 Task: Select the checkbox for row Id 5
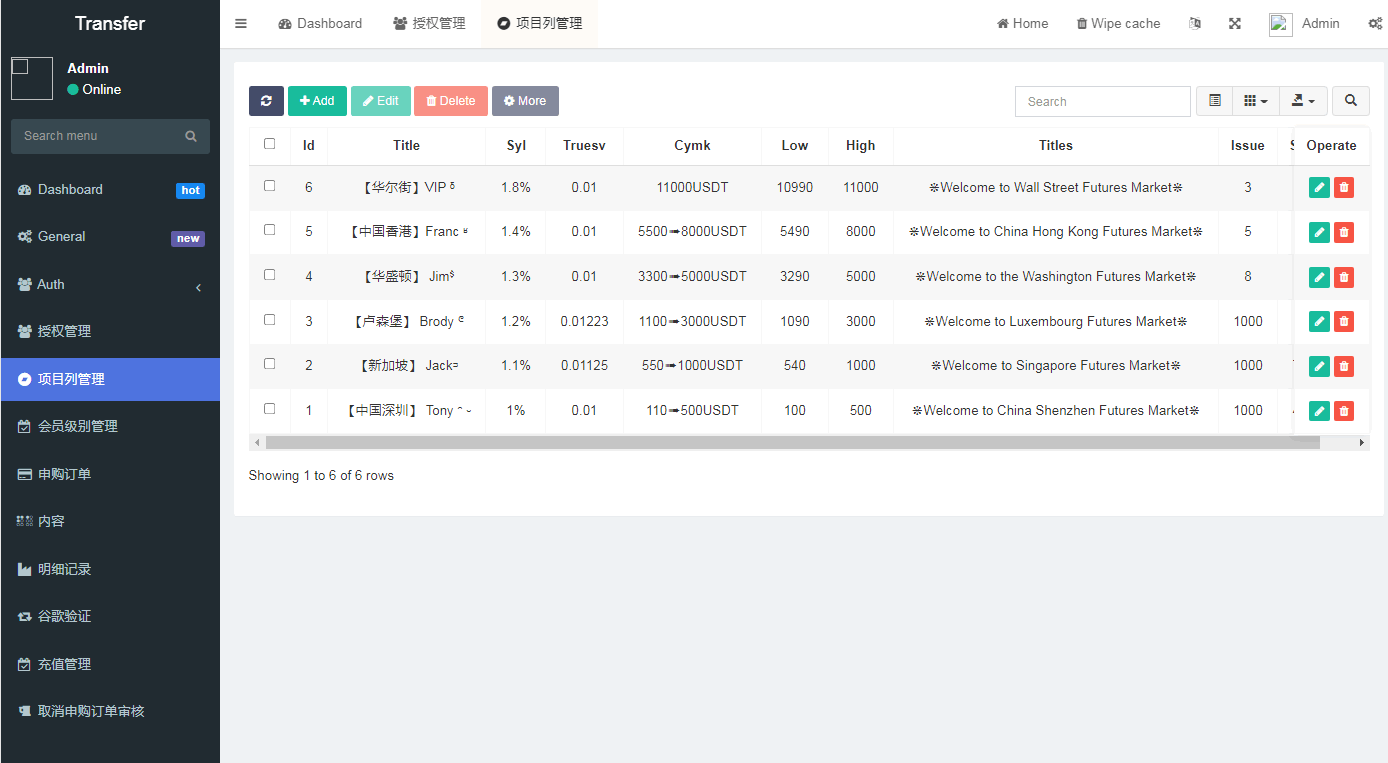tap(270, 230)
